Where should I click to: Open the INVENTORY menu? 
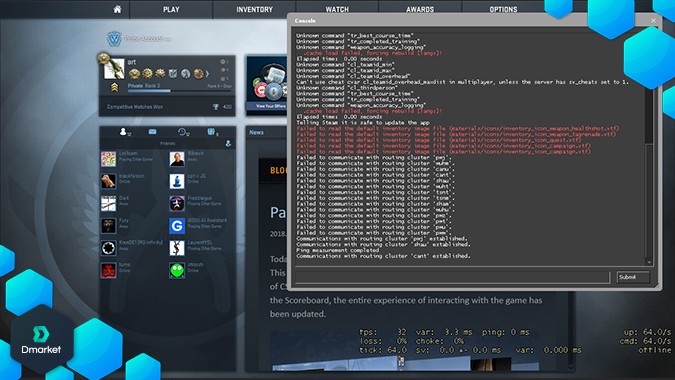pyautogui.click(x=254, y=9)
